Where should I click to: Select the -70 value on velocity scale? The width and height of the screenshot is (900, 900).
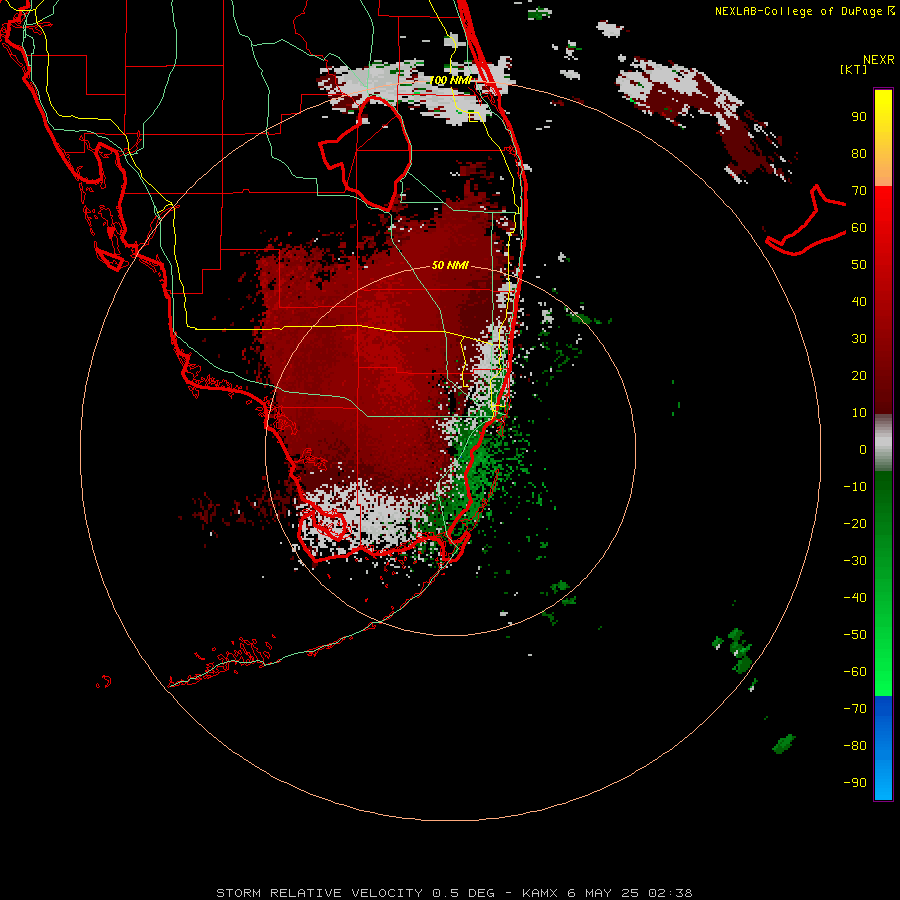point(855,709)
